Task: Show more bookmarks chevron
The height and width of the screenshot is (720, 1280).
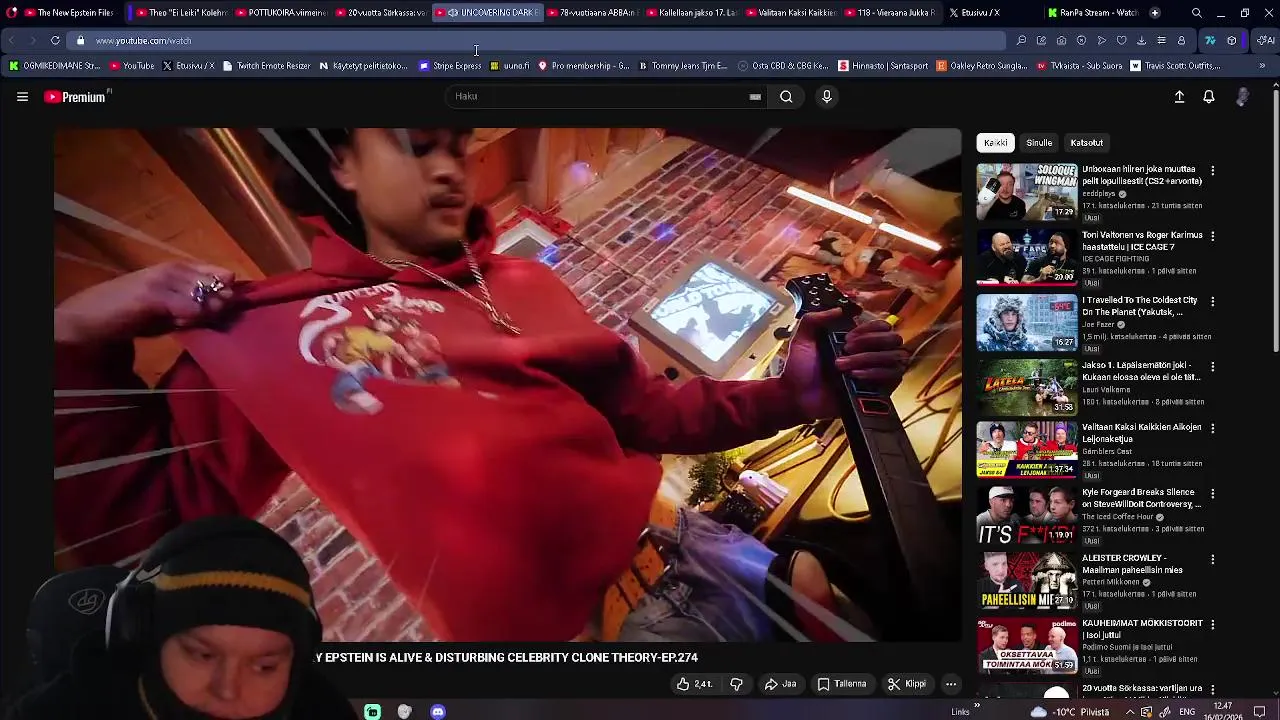Action: click(1262, 66)
